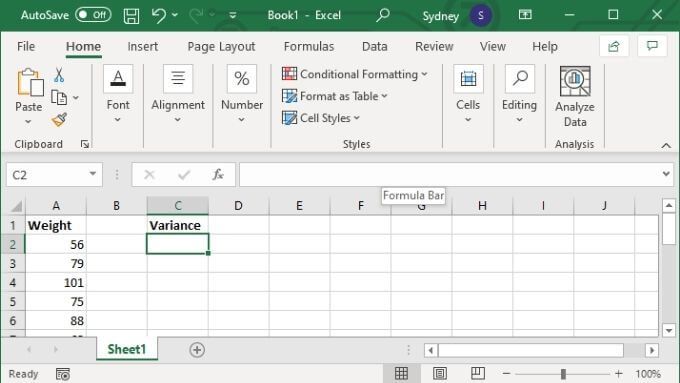The image size is (680, 383).
Task: Open the Help tab
Action: 545,46
